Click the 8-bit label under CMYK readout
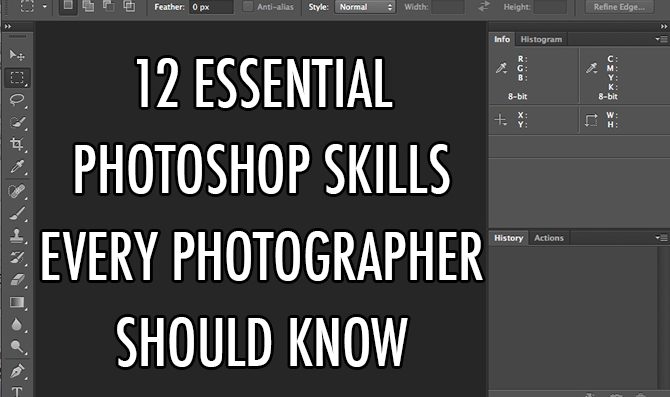 (x=608, y=97)
